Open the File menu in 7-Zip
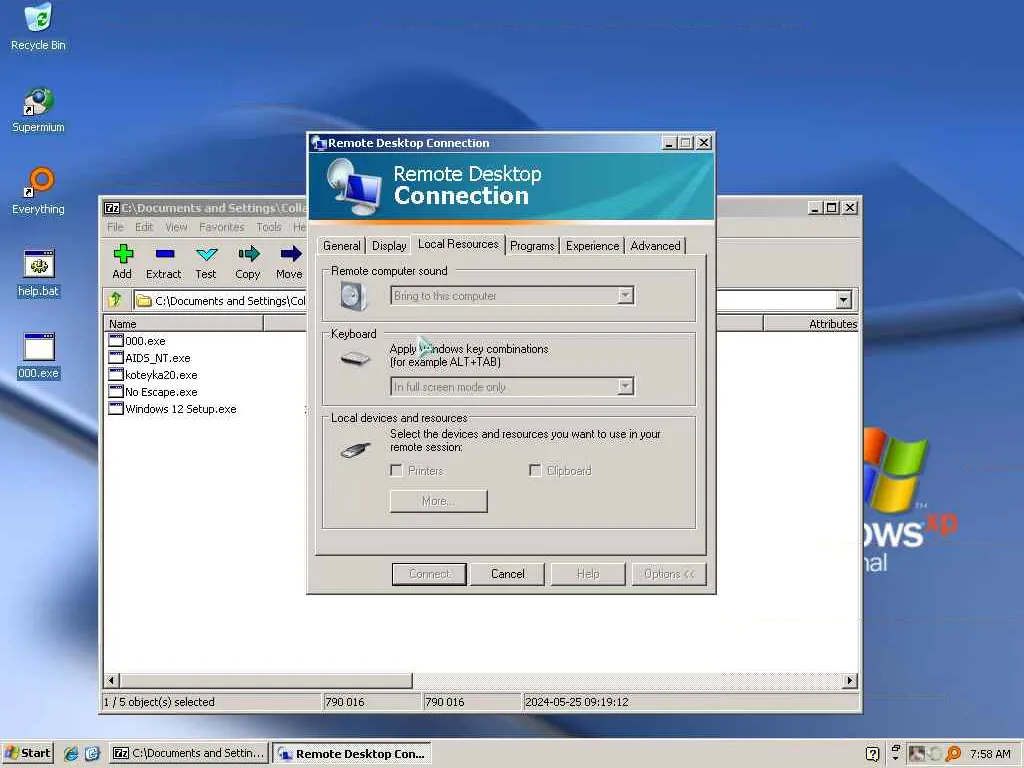The image size is (1024, 768). coord(115,227)
